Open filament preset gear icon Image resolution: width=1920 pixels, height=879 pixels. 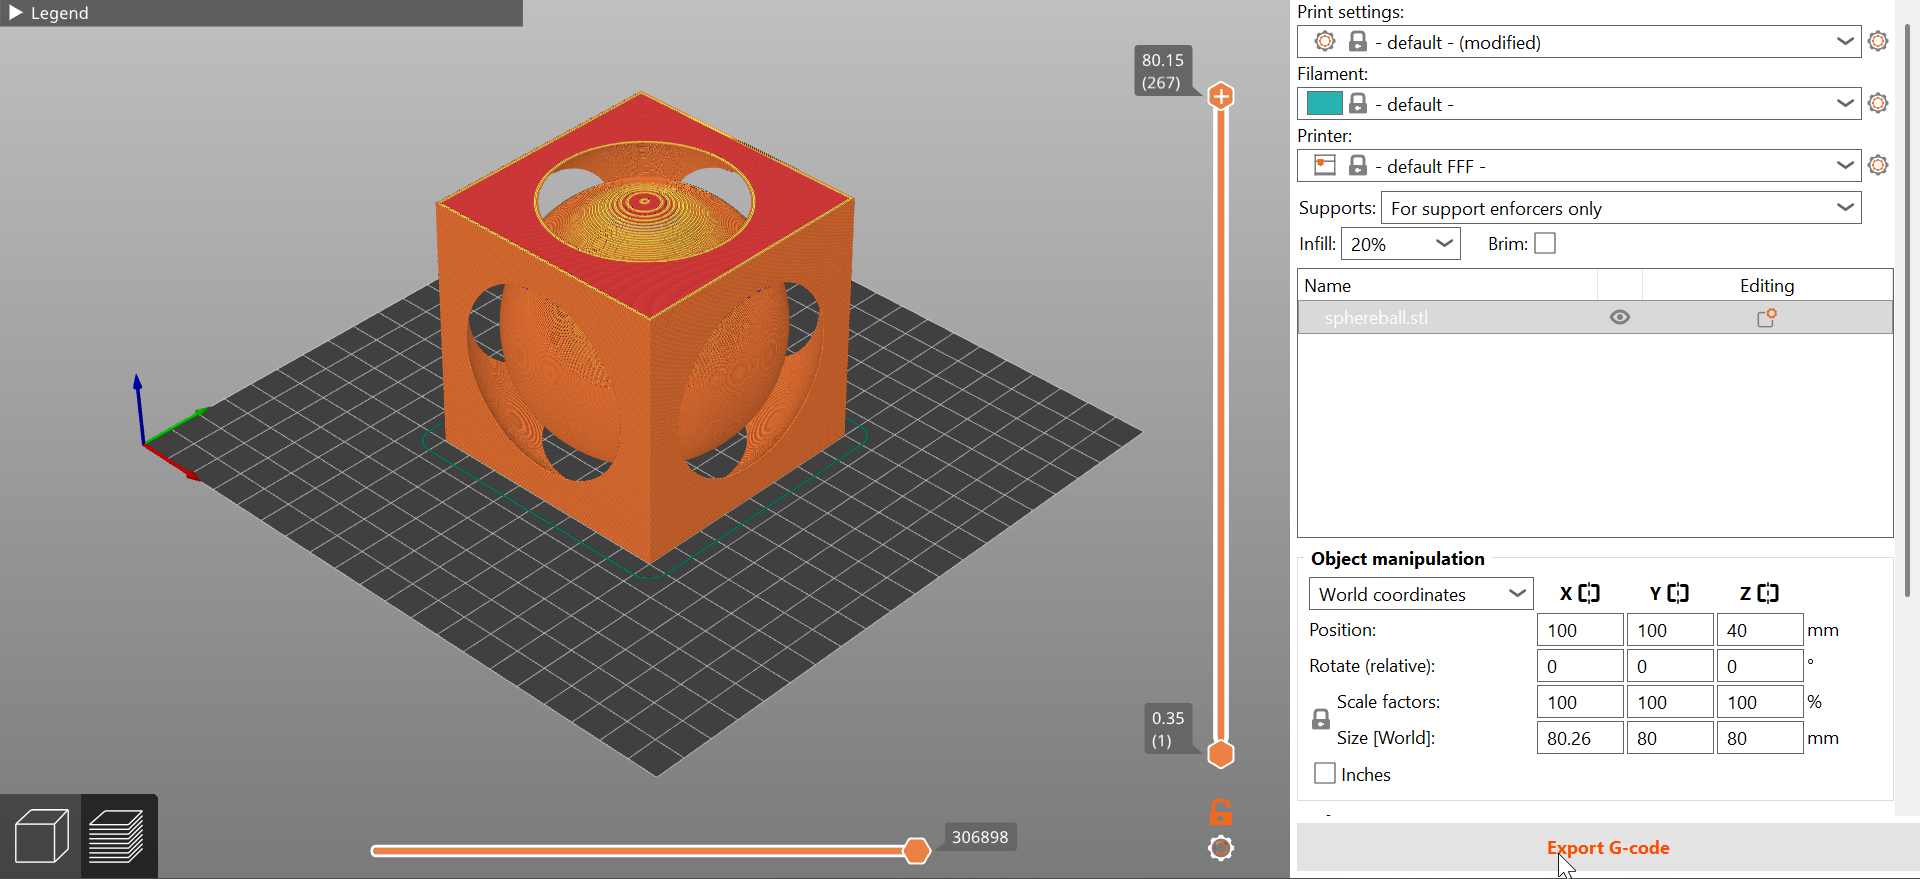(1878, 104)
